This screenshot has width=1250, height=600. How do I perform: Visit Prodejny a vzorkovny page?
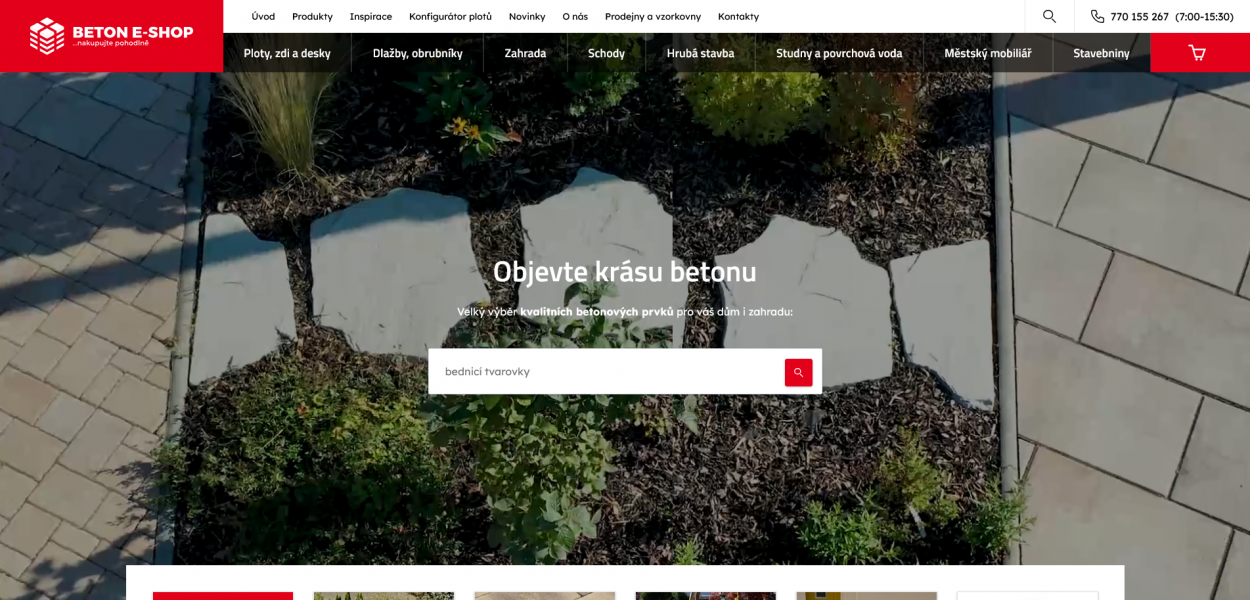653,16
